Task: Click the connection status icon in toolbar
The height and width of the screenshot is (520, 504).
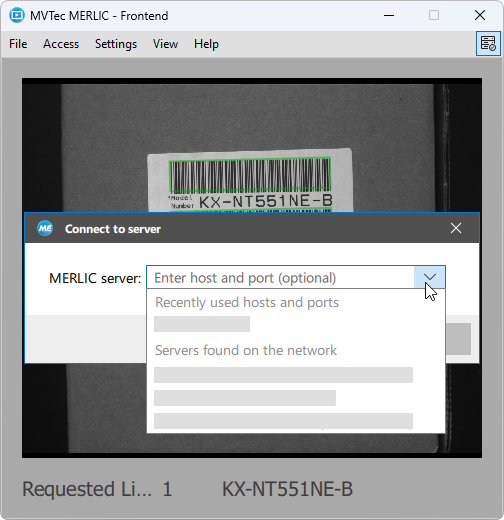Action: click(x=488, y=44)
